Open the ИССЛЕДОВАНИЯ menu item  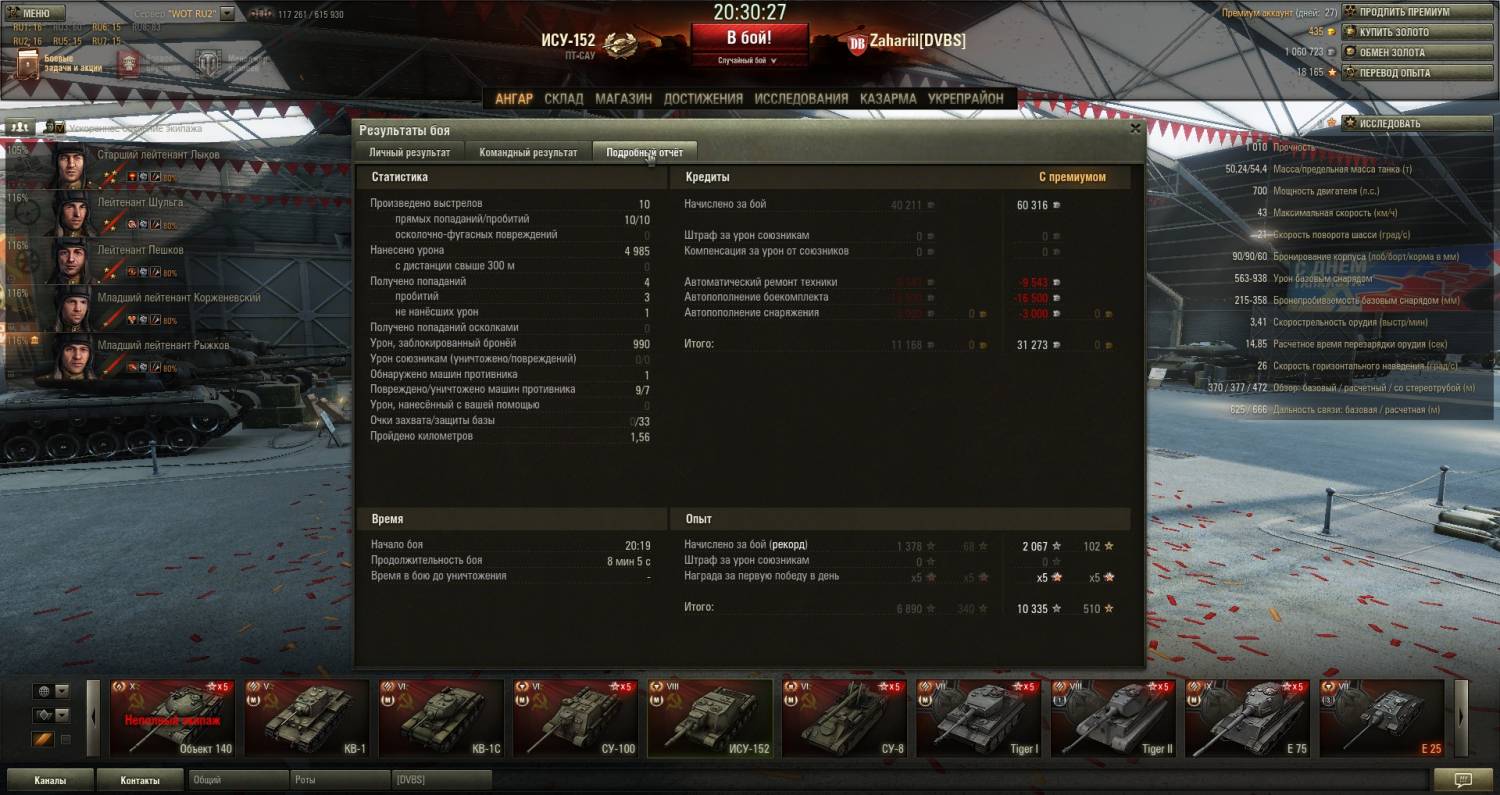tap(801, 99)
